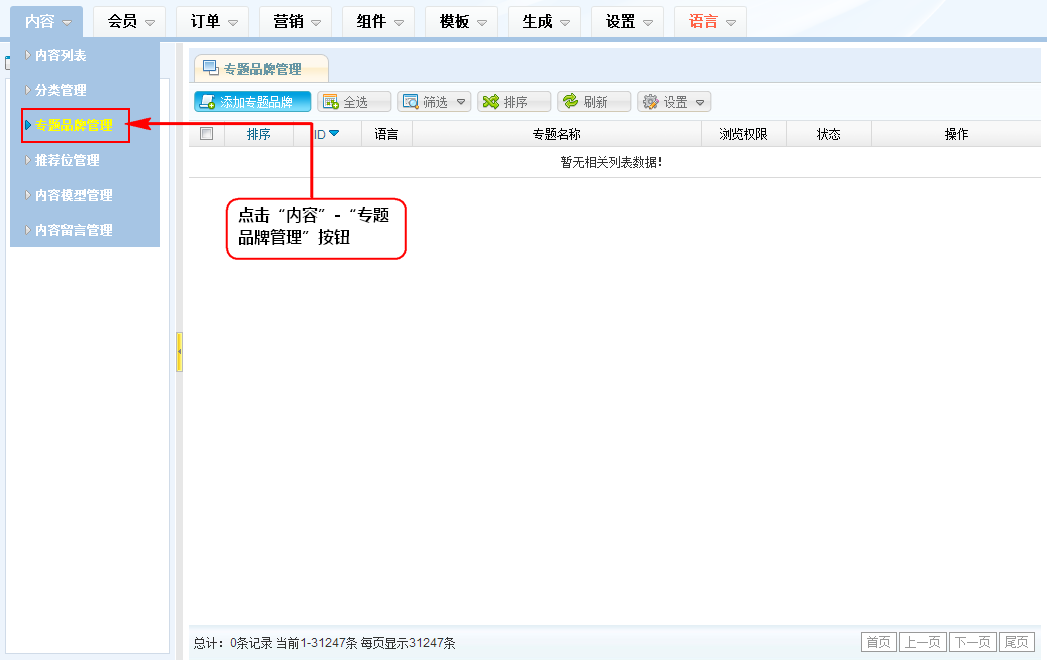Click the toolbar 设置 gear icon
The image size is (1047, 662).
click(x=650, y=102)
